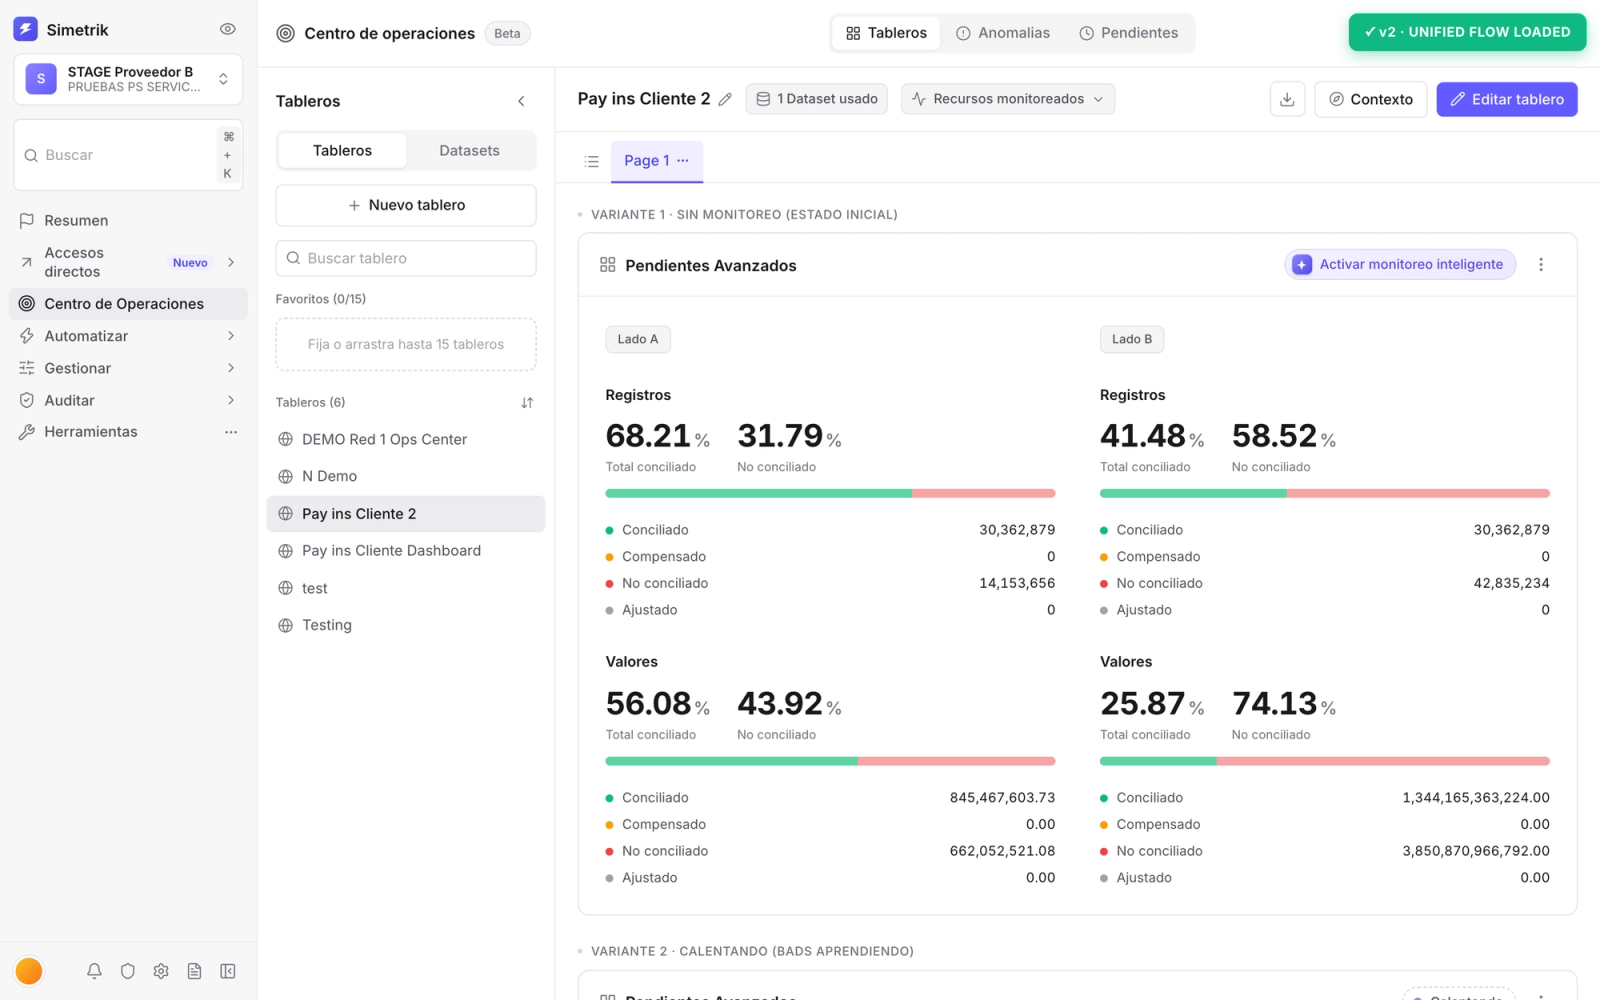Open notifications bell icon
The height and width of the screenshot is (1000, 1600).
point(94,971)
